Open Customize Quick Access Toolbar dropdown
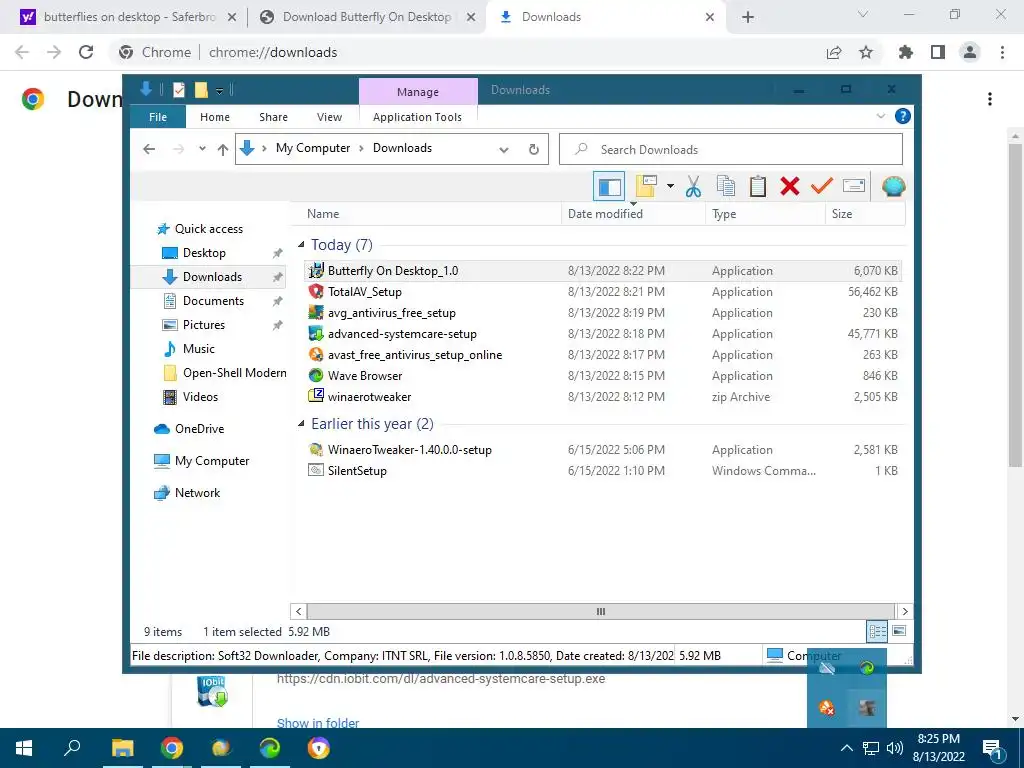This screenshot has height=768, width=1024. [219, 91]
